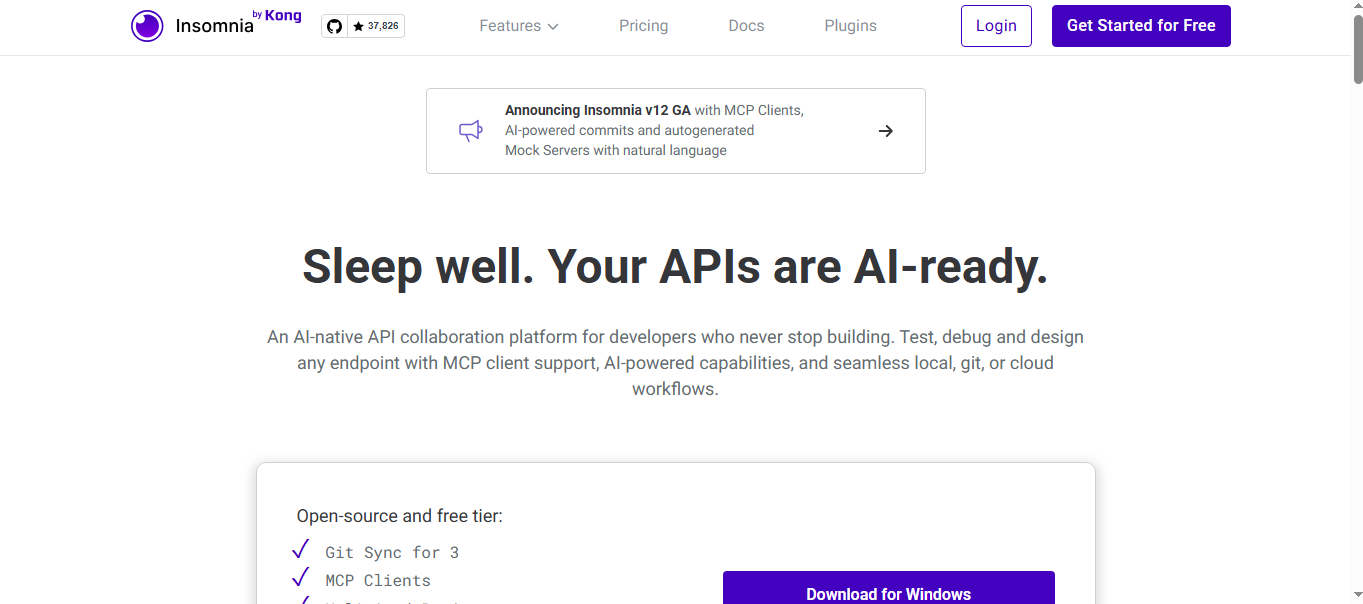Click the Git Sync for 3 text
The image size is (1363, 604).
tap(392, 552)
